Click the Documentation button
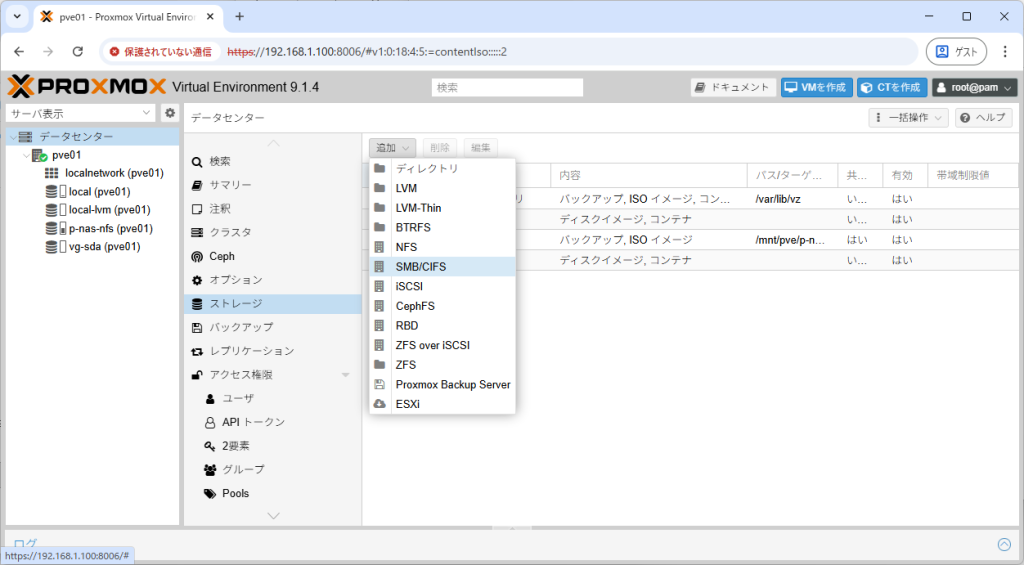 coord(733,87)
